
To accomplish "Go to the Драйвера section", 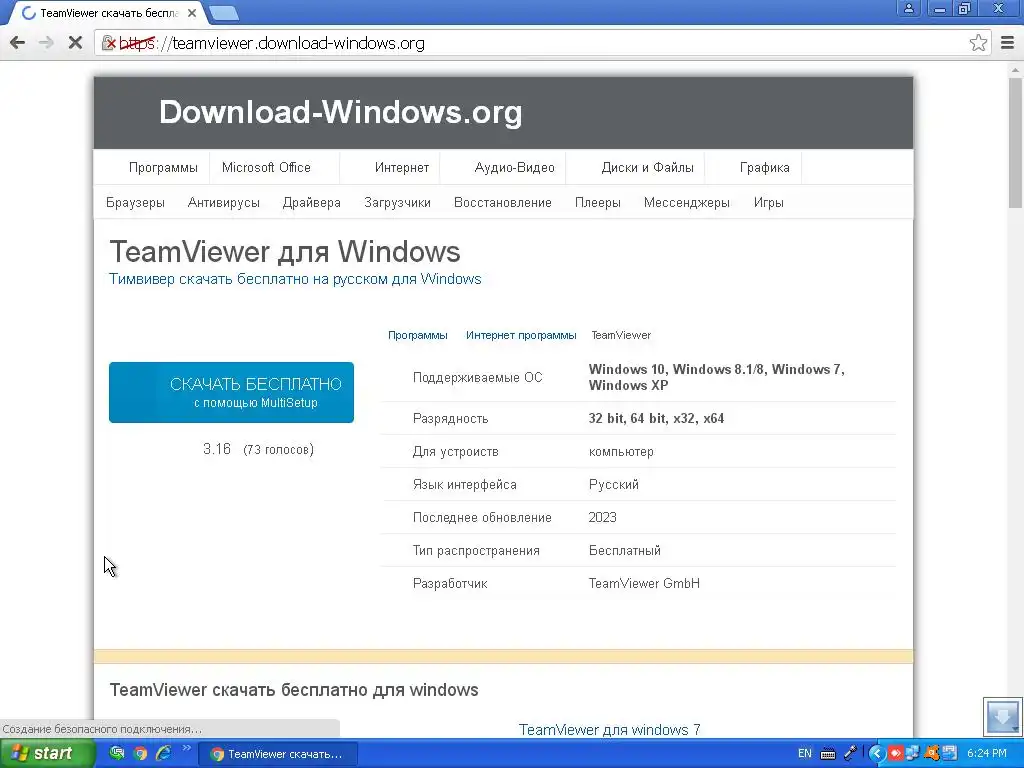I will (312, 202).
